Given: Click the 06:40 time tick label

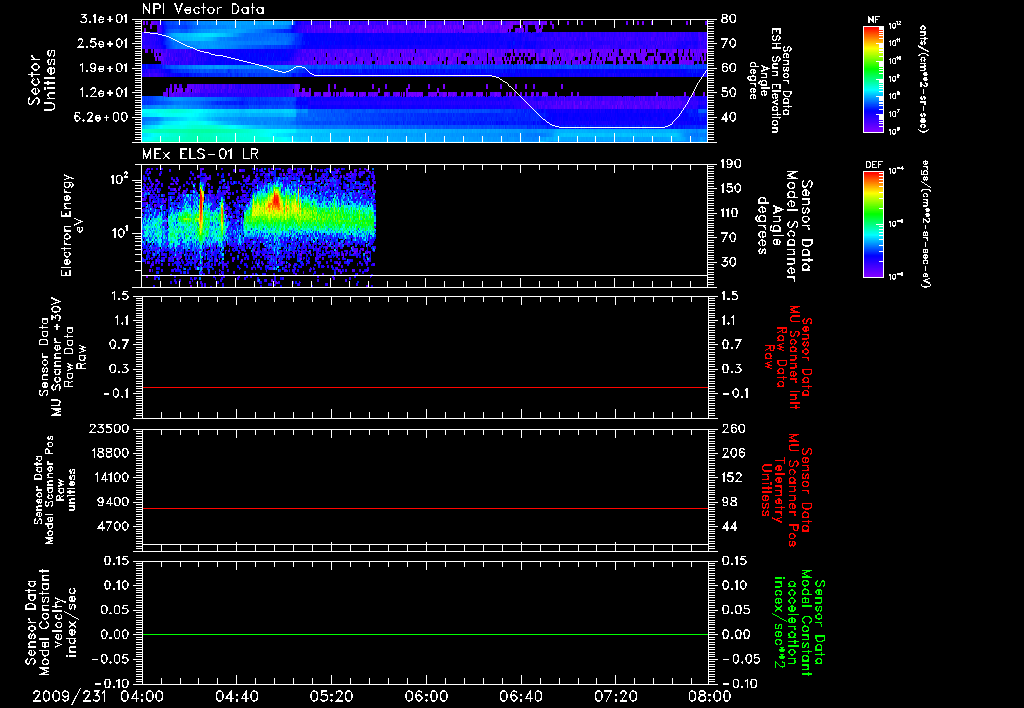Looking at the screenshot, I should pyautogui.click(x=520, y=697).
